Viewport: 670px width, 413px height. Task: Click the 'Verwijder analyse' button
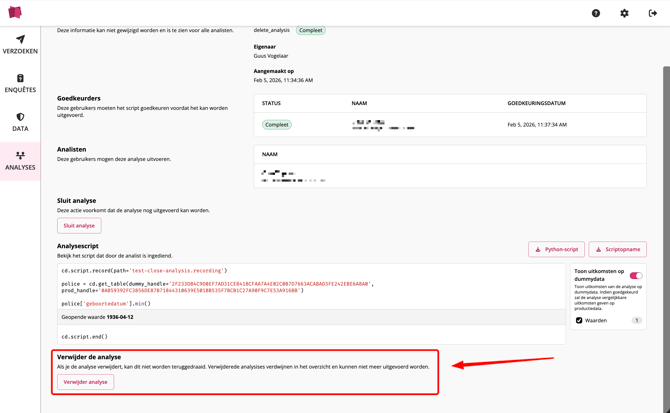[86, 382]
